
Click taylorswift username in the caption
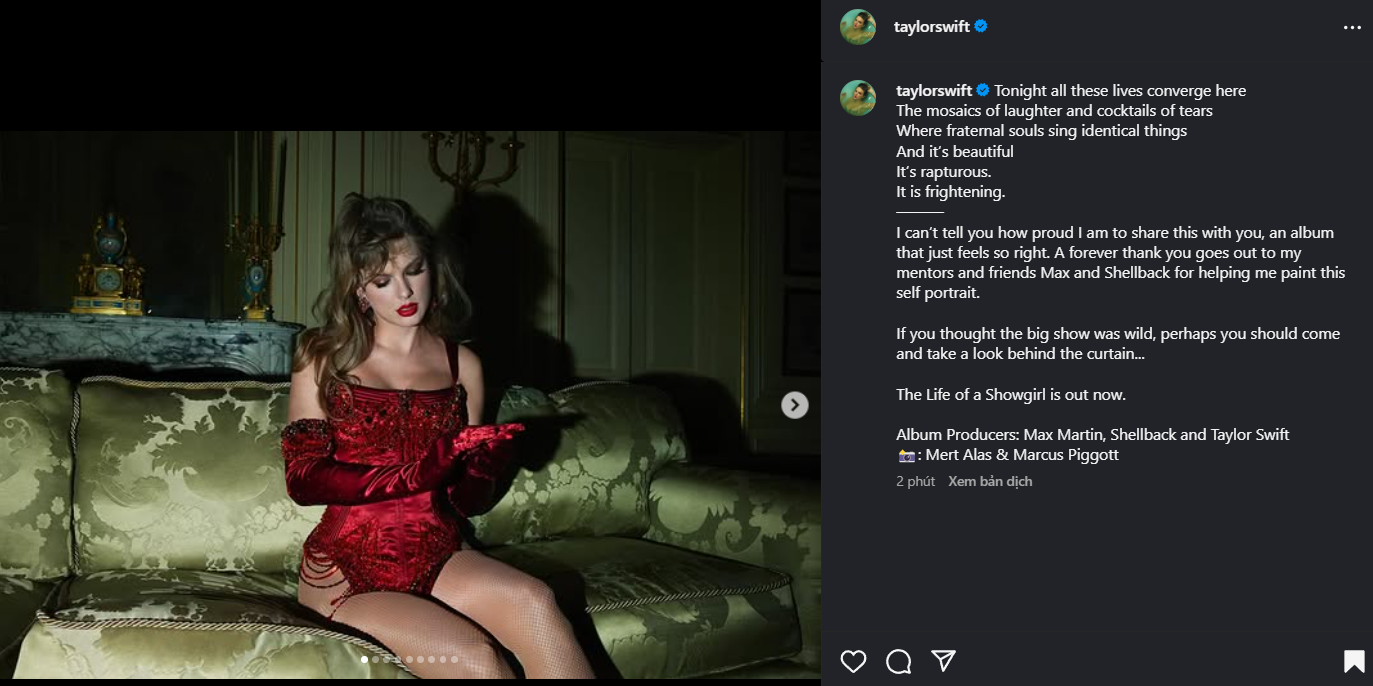pyautogui.click(x=933, y=91)
